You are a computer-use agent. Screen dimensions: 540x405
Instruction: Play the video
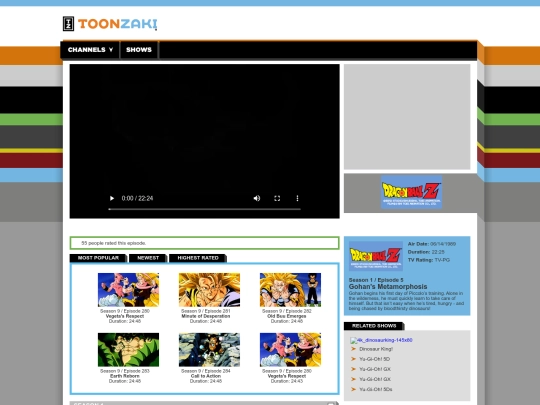[x=112, y=198]
